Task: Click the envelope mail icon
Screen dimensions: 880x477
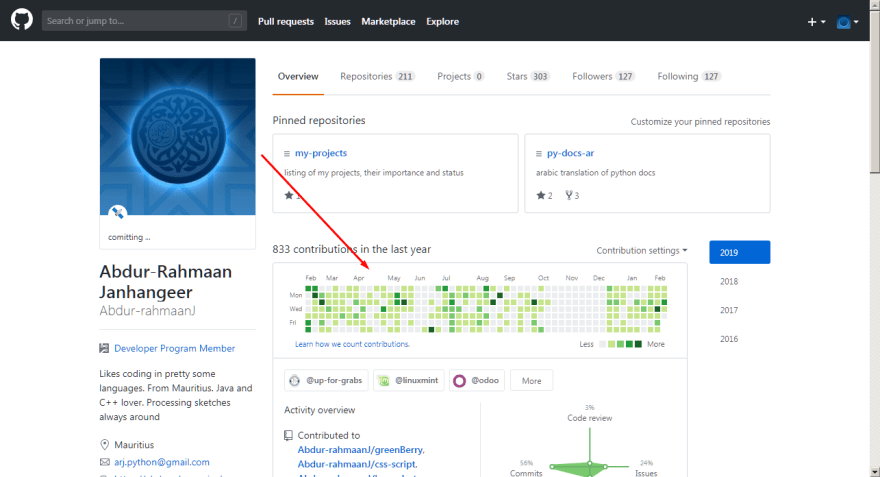Action: pyautogui.click(x=104, y=462)
